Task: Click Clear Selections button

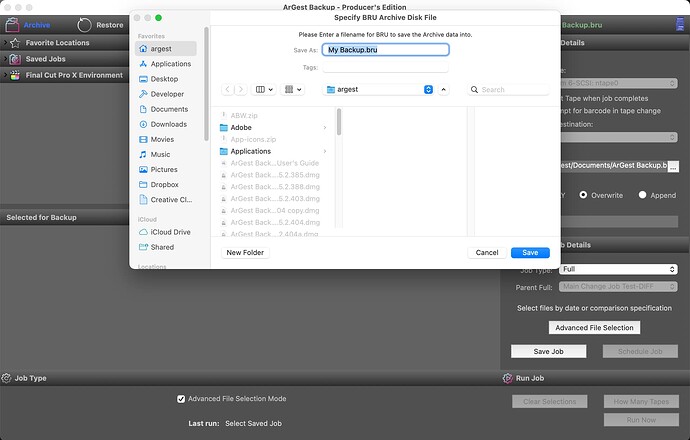Action: (550, 401)
